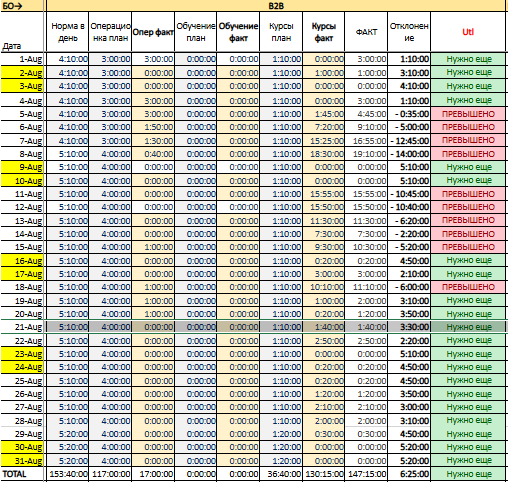
Task: Select total Операционка план 117:00:00
Action: click(x=110, y=474)
